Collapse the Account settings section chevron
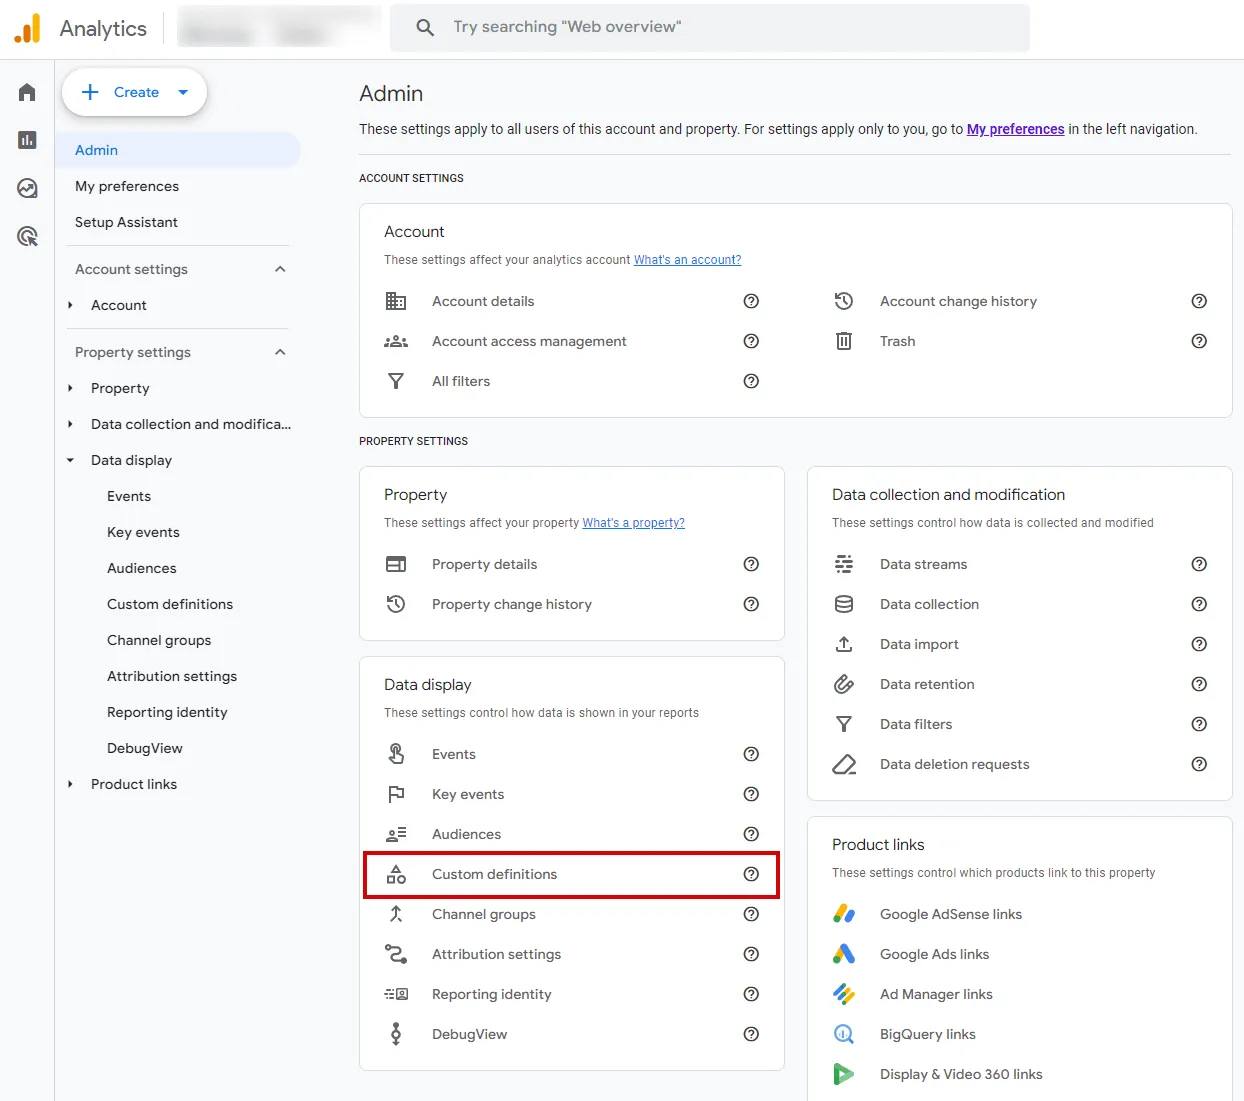The width and height of the screenshot is (1244, 1101). (x=280, y=269)
